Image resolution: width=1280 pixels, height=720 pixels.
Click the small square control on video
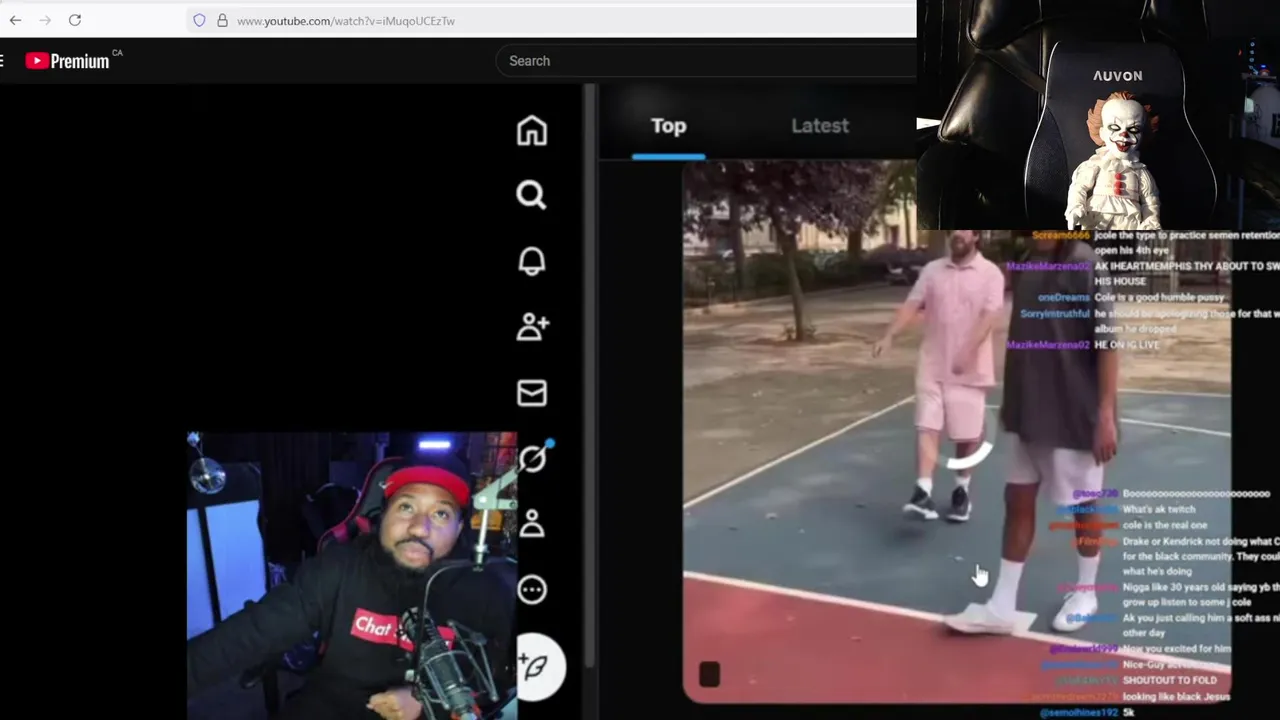[x=709, y=675]
